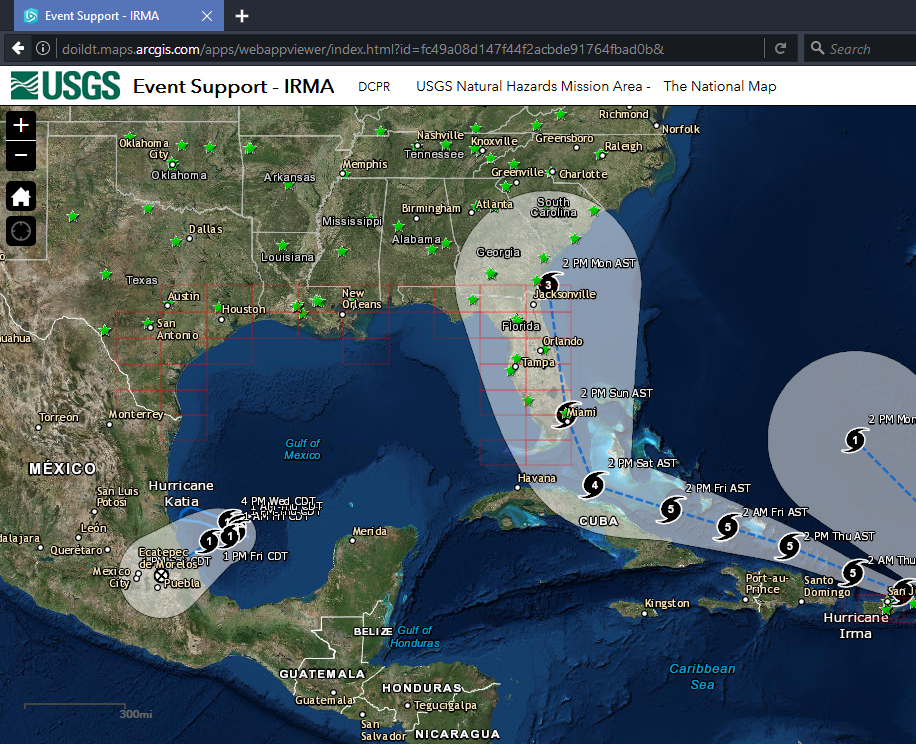Zoom out of the map
This screenshot has height=744, width=916.
pos(21,155)
